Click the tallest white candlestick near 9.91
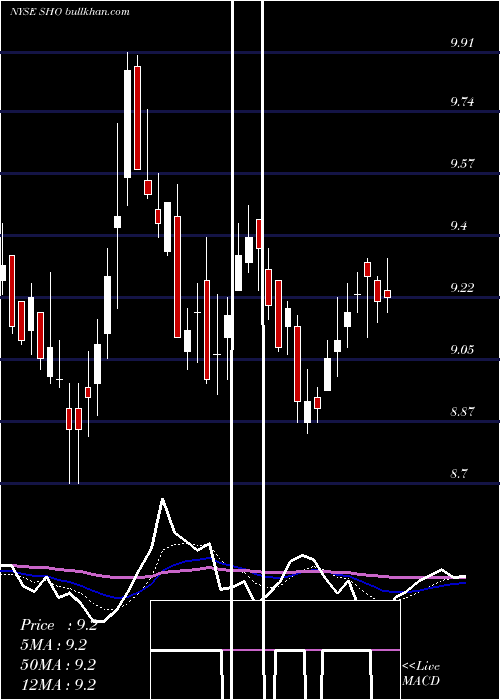This screenshot has width=500, height=700. click(128, 124)
